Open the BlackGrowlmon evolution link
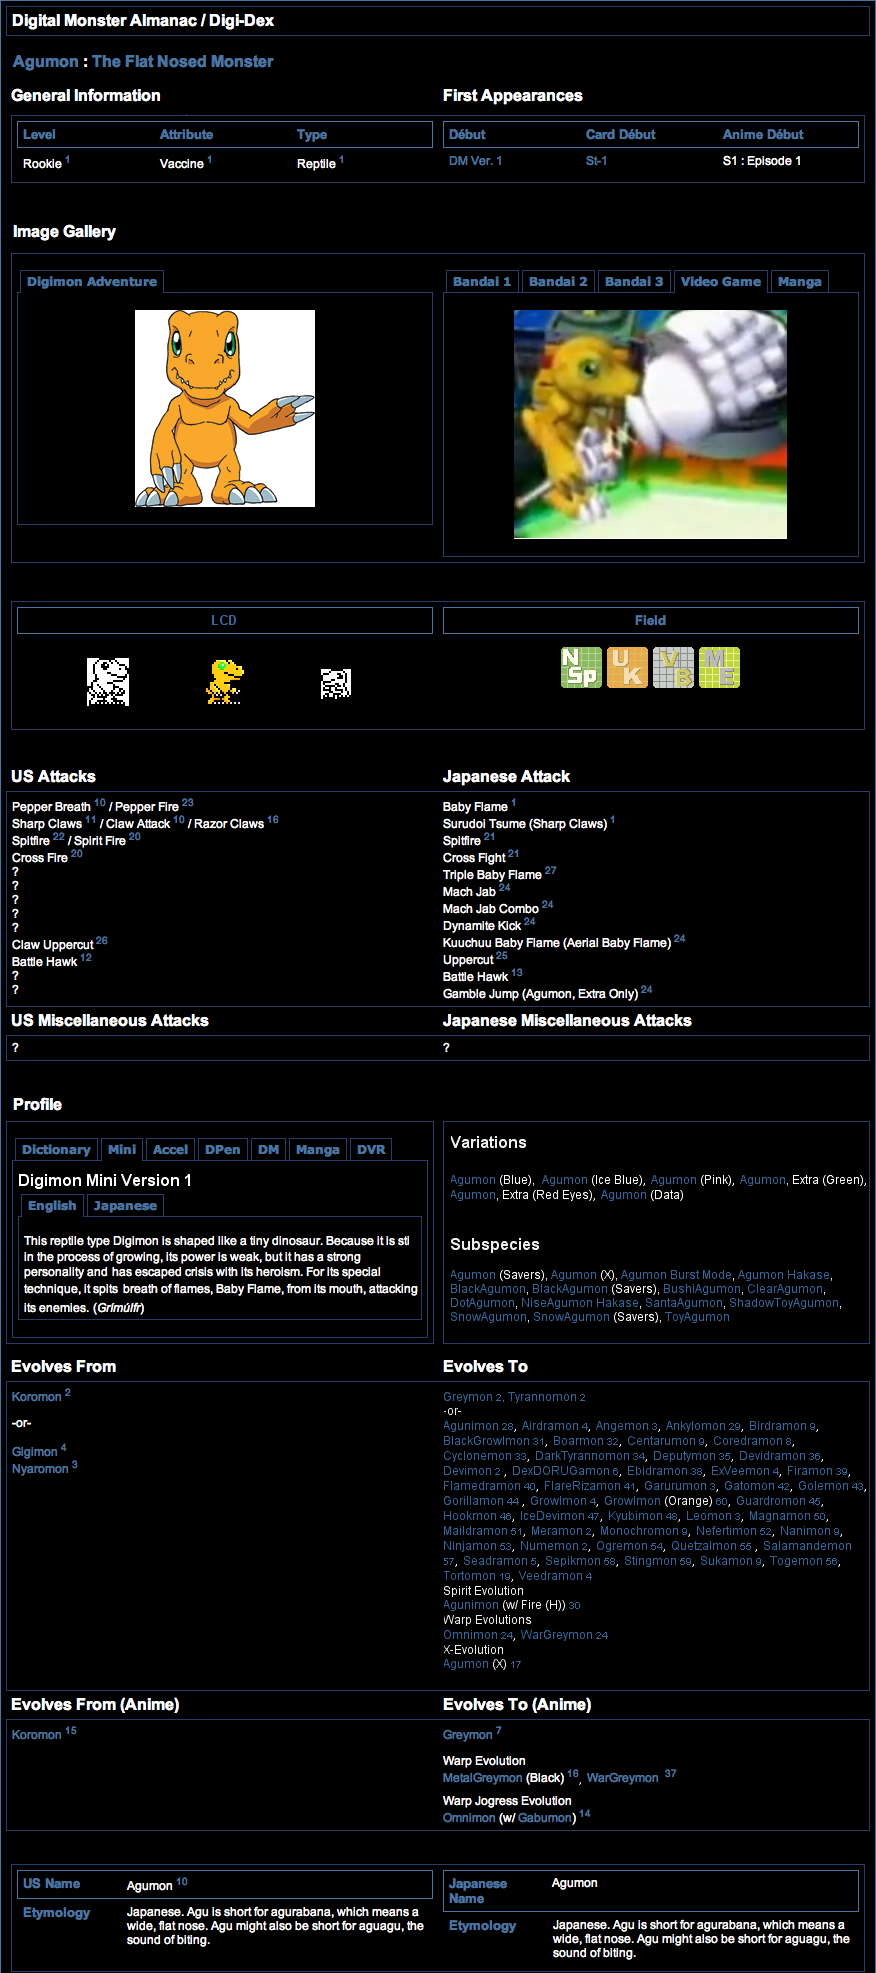 click(486, 1441)
